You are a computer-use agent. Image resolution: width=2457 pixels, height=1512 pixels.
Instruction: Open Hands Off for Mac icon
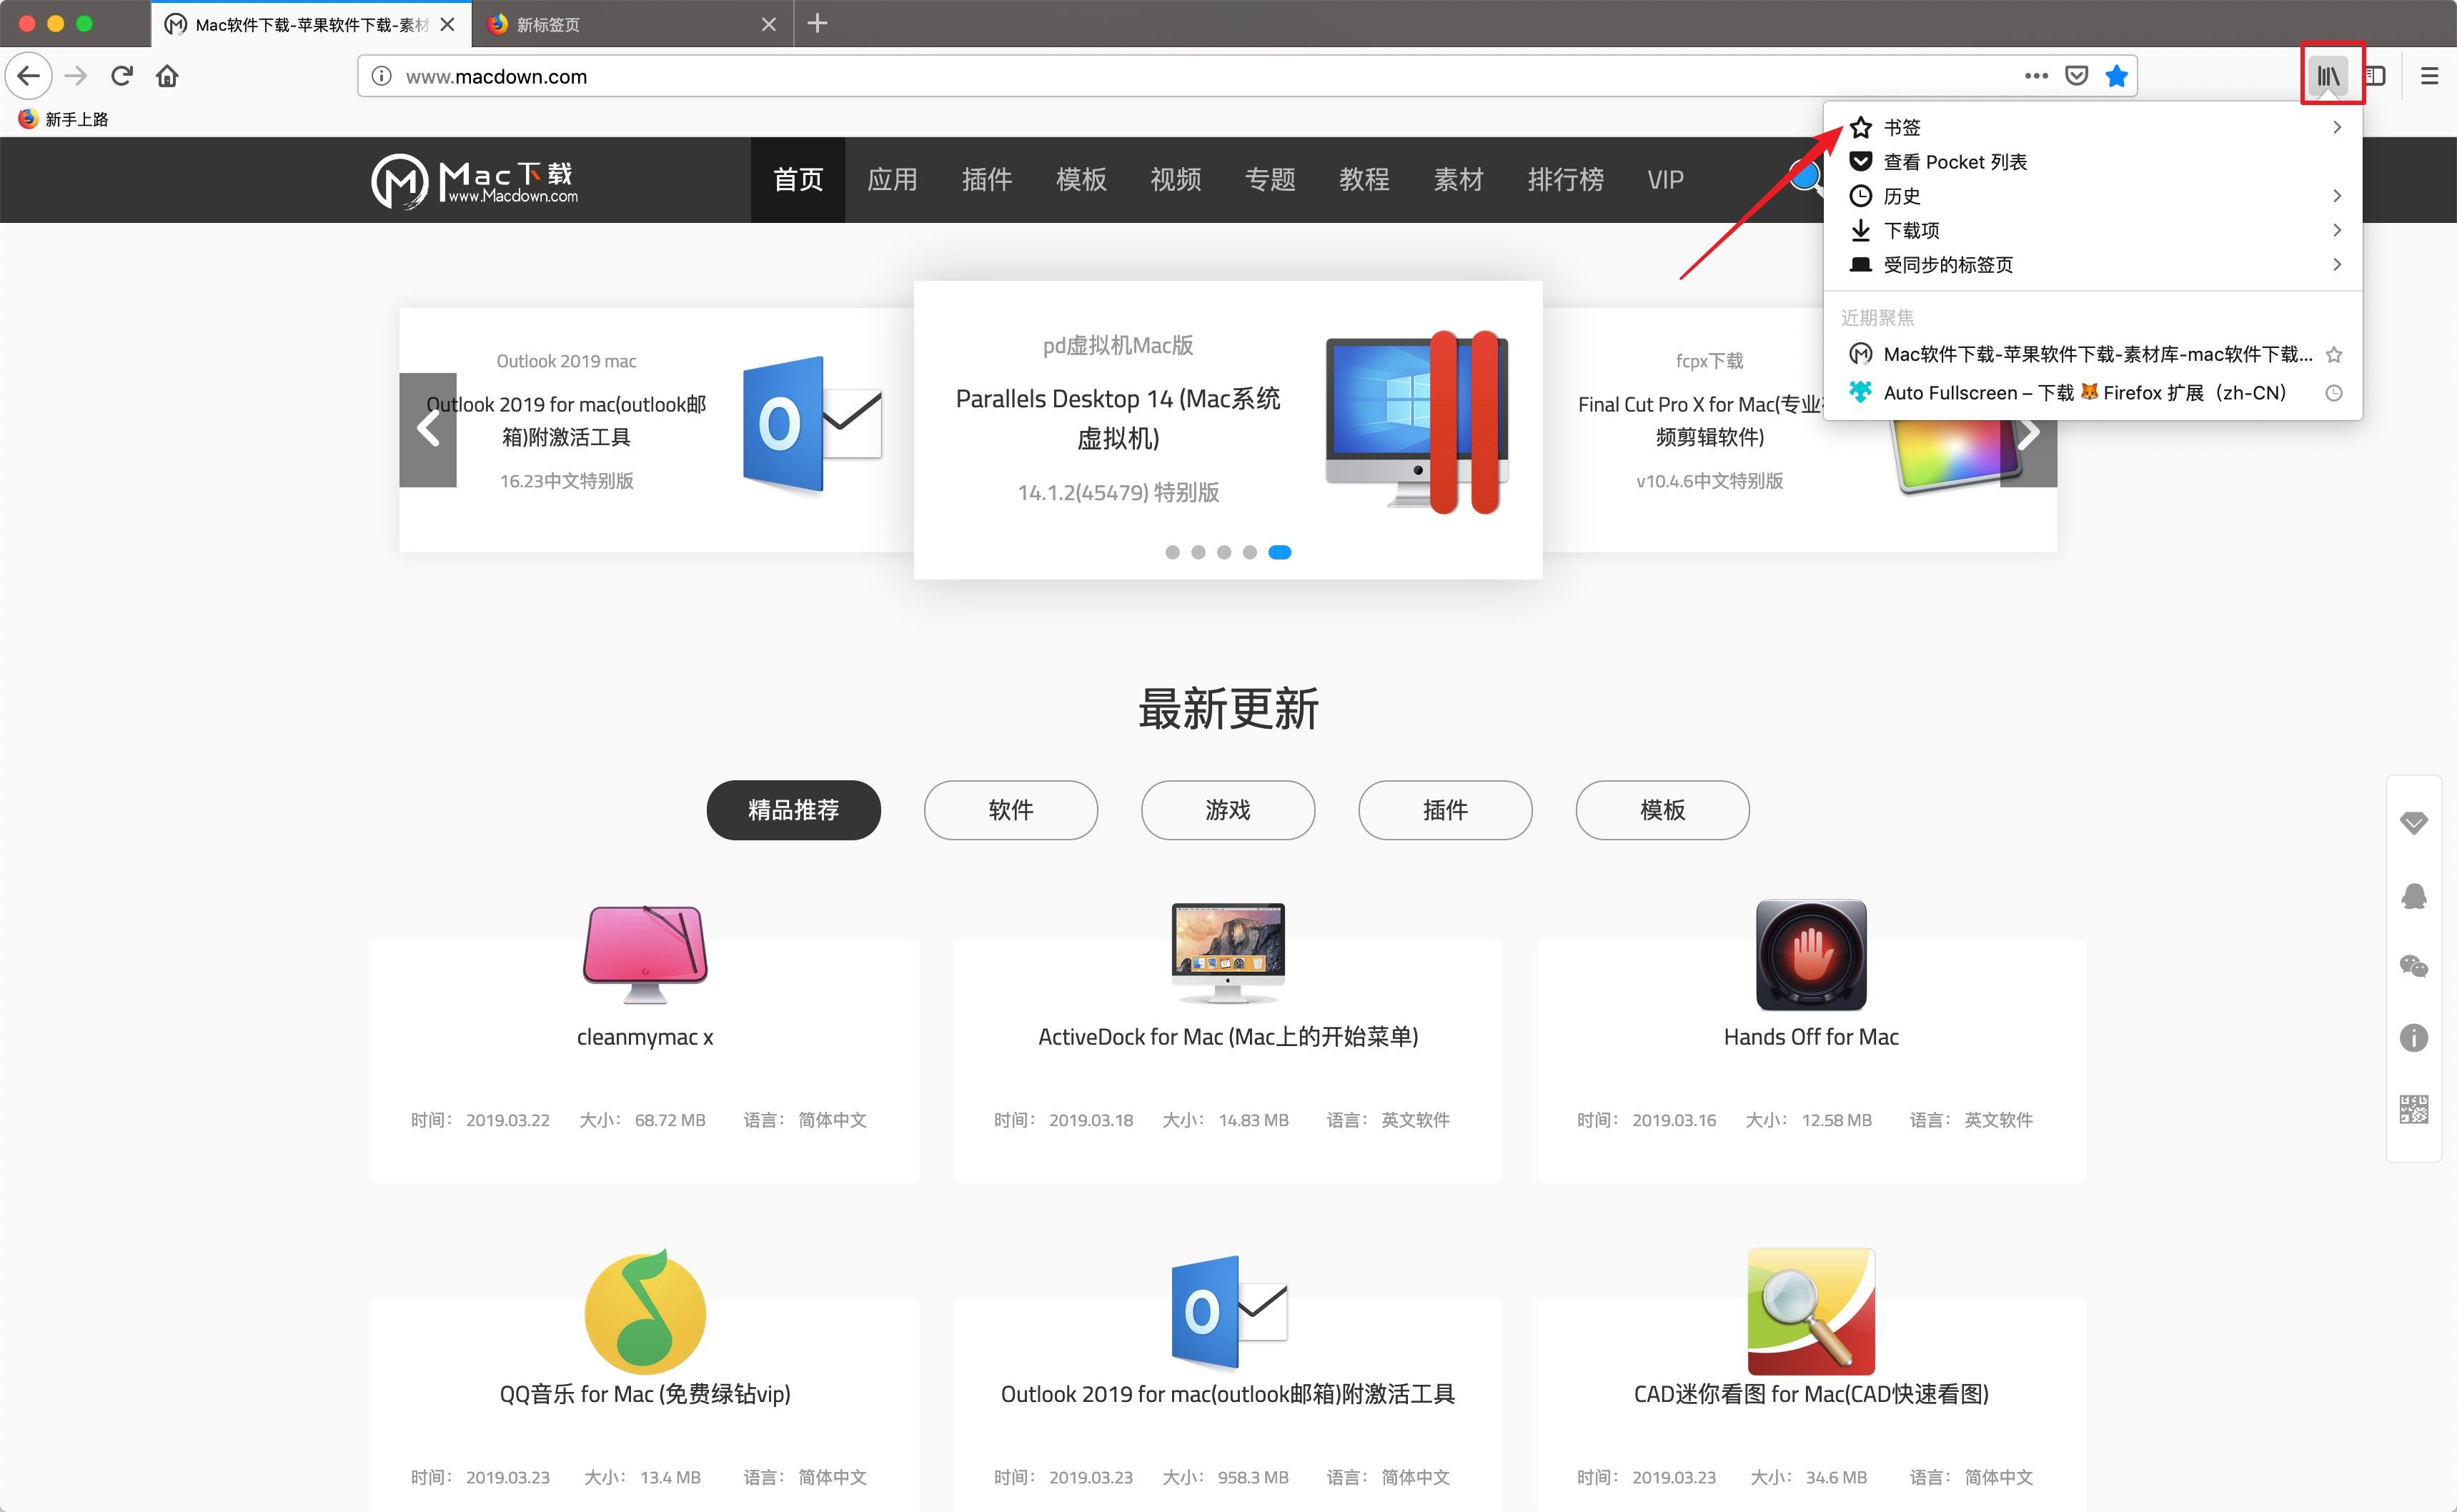tap(1811, 955)
